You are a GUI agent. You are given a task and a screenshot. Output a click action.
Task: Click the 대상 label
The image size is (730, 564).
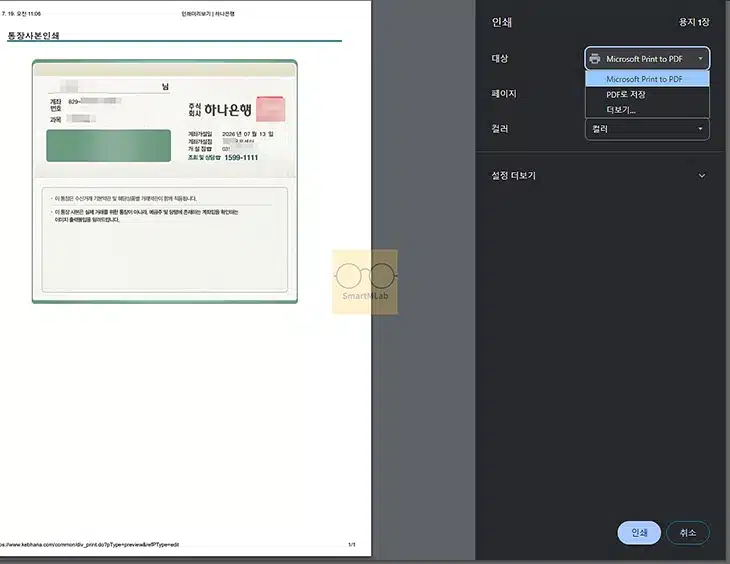(x=500, y=59)
